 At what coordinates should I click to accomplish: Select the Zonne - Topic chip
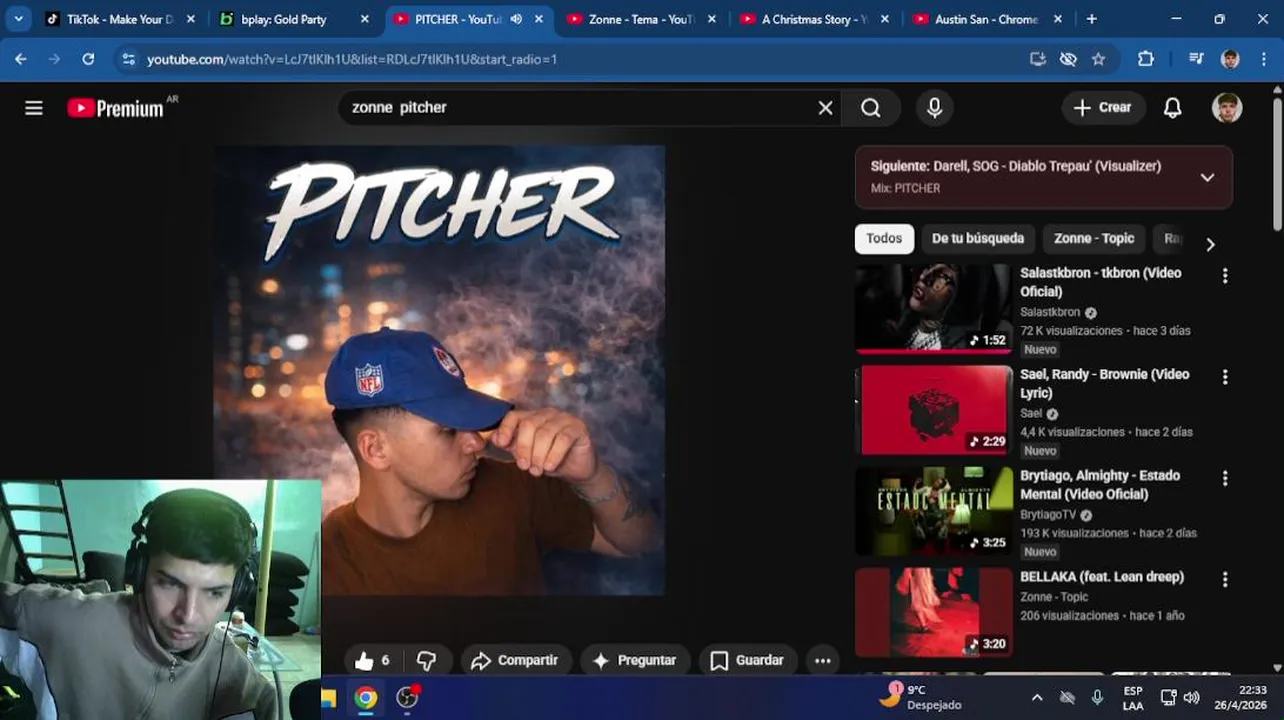[1094, 239]
